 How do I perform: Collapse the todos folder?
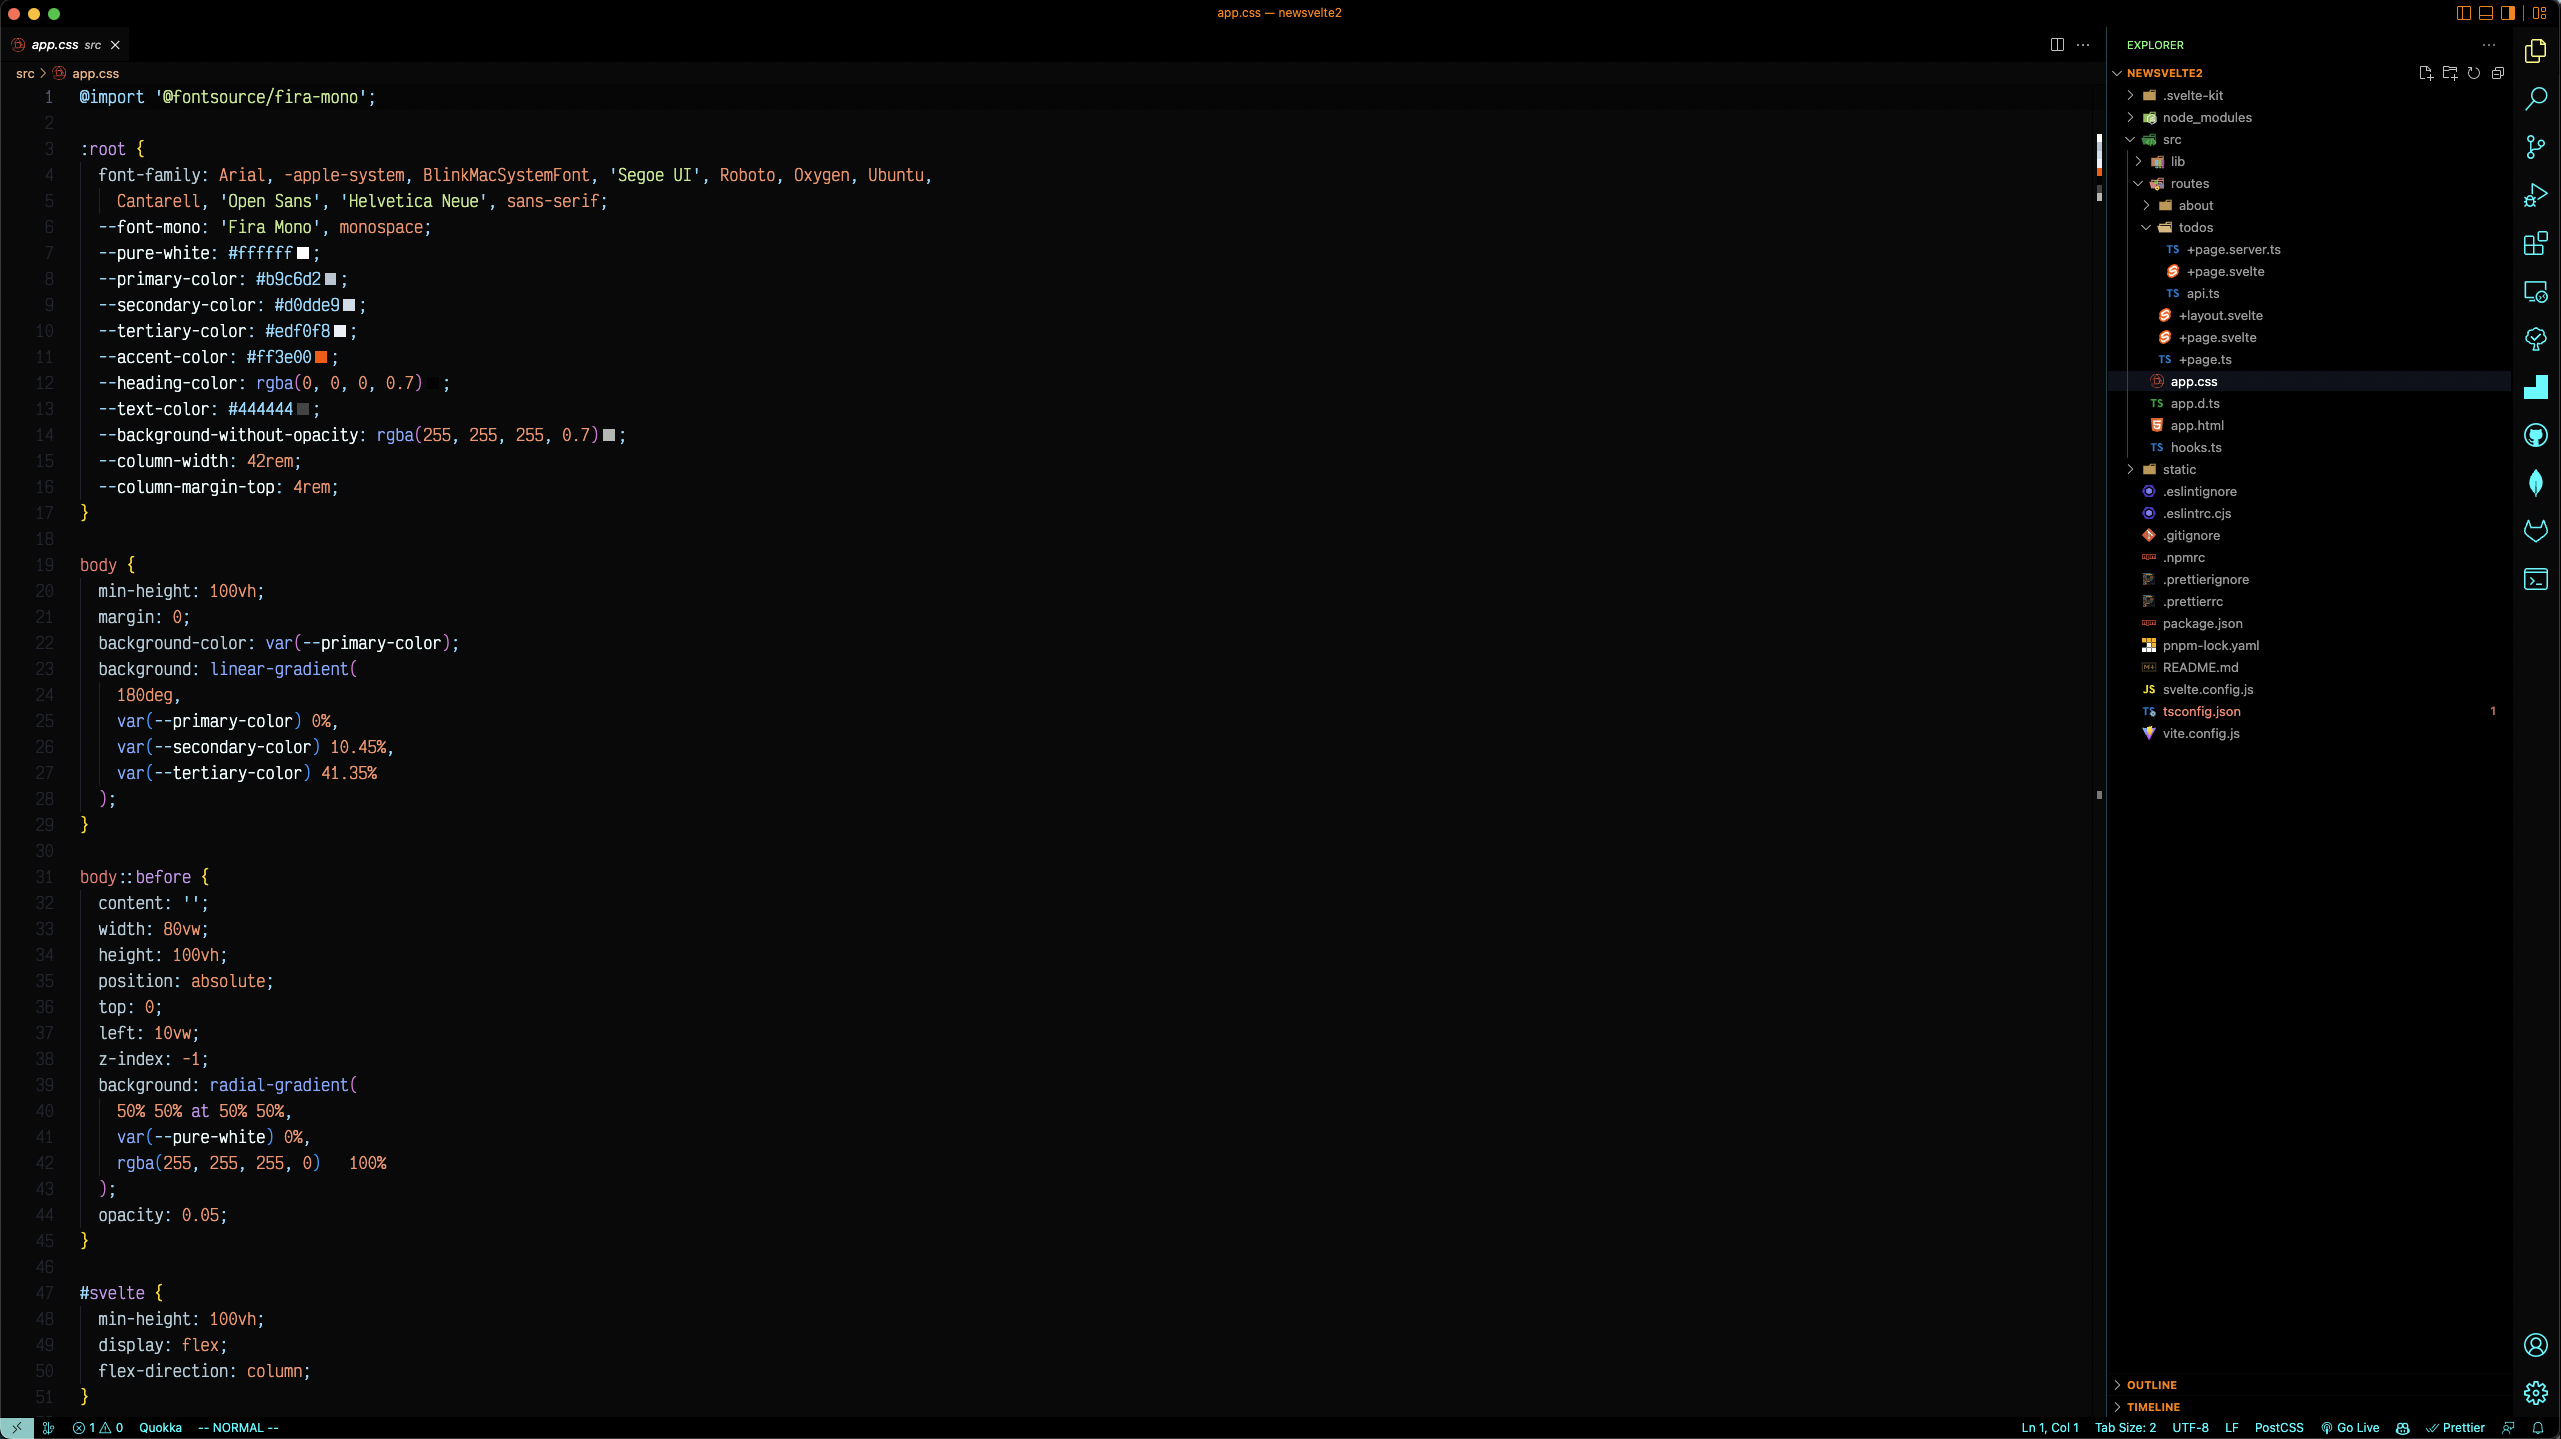[2195, 227]
